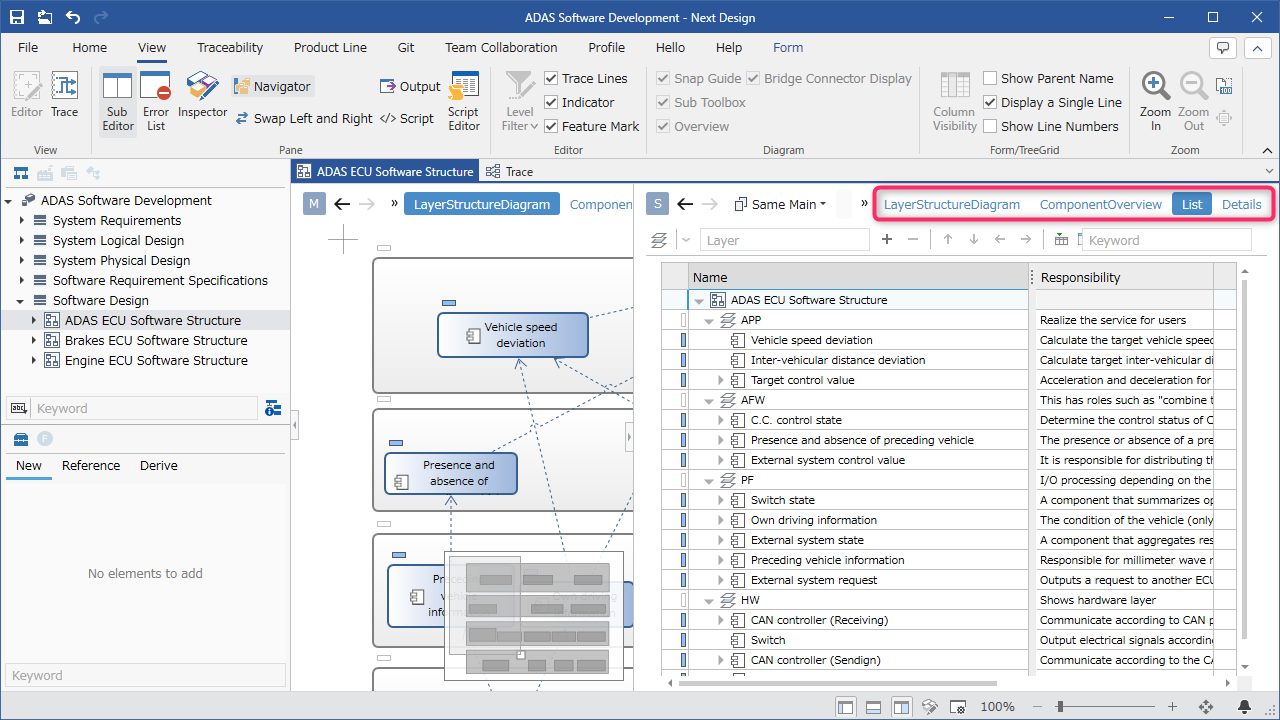Select the List view button

click(1192, 204)
